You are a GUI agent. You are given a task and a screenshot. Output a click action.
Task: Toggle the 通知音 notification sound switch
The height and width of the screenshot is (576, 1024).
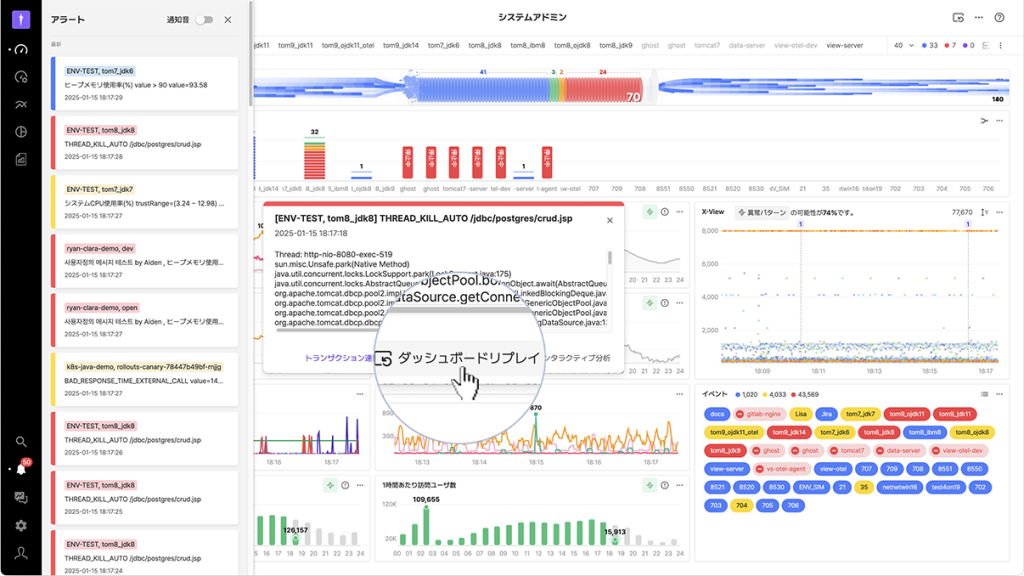203,19
